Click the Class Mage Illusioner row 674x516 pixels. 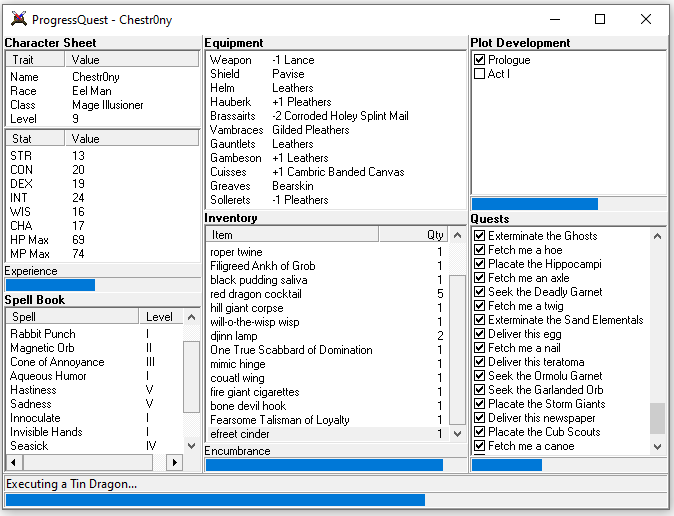[x=102, y=104]
